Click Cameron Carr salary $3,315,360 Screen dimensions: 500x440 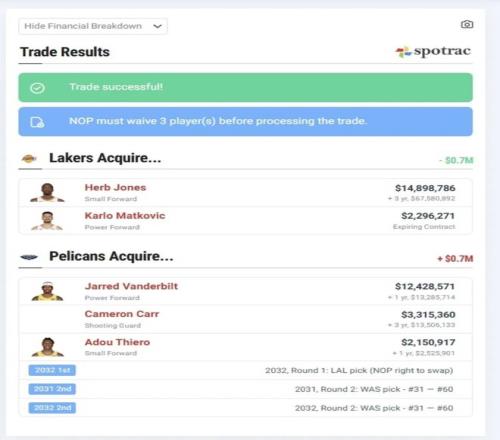[x=428, y=314]
